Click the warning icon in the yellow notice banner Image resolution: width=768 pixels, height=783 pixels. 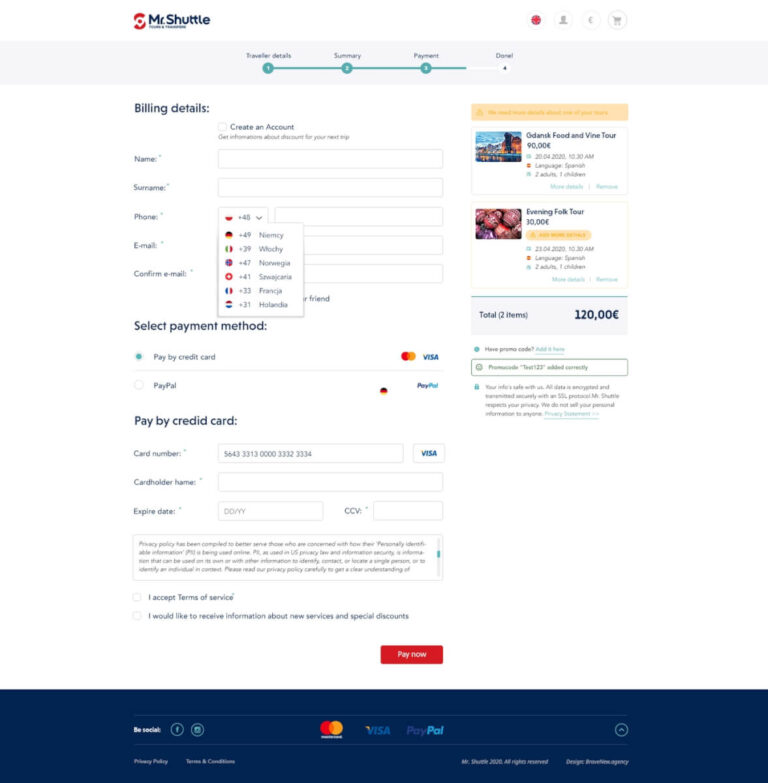pos(479,112)
